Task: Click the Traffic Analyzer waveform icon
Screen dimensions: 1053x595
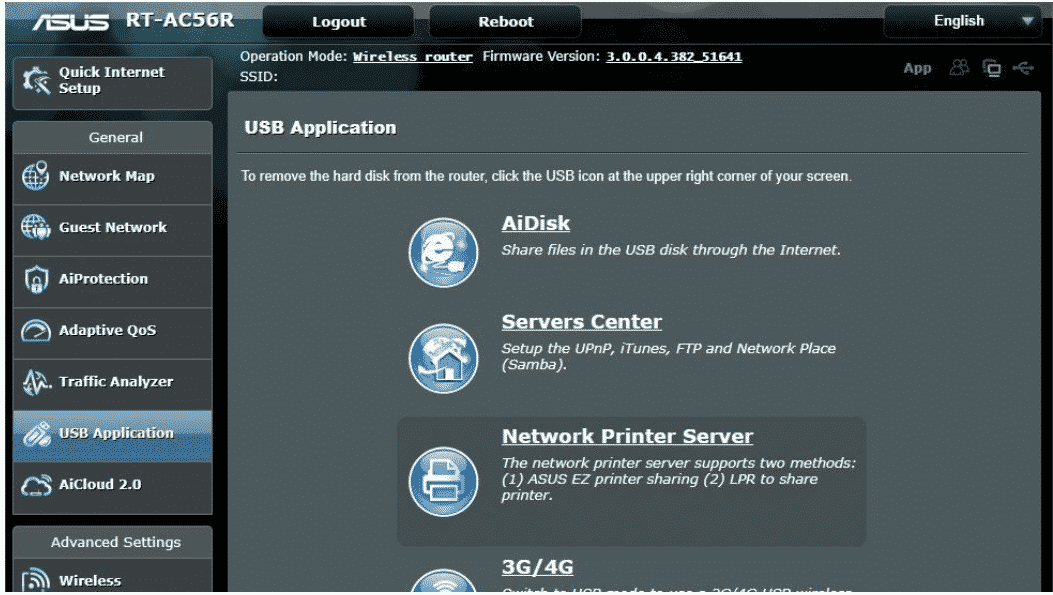Action: pyautogui.click(x=36, y=382)
